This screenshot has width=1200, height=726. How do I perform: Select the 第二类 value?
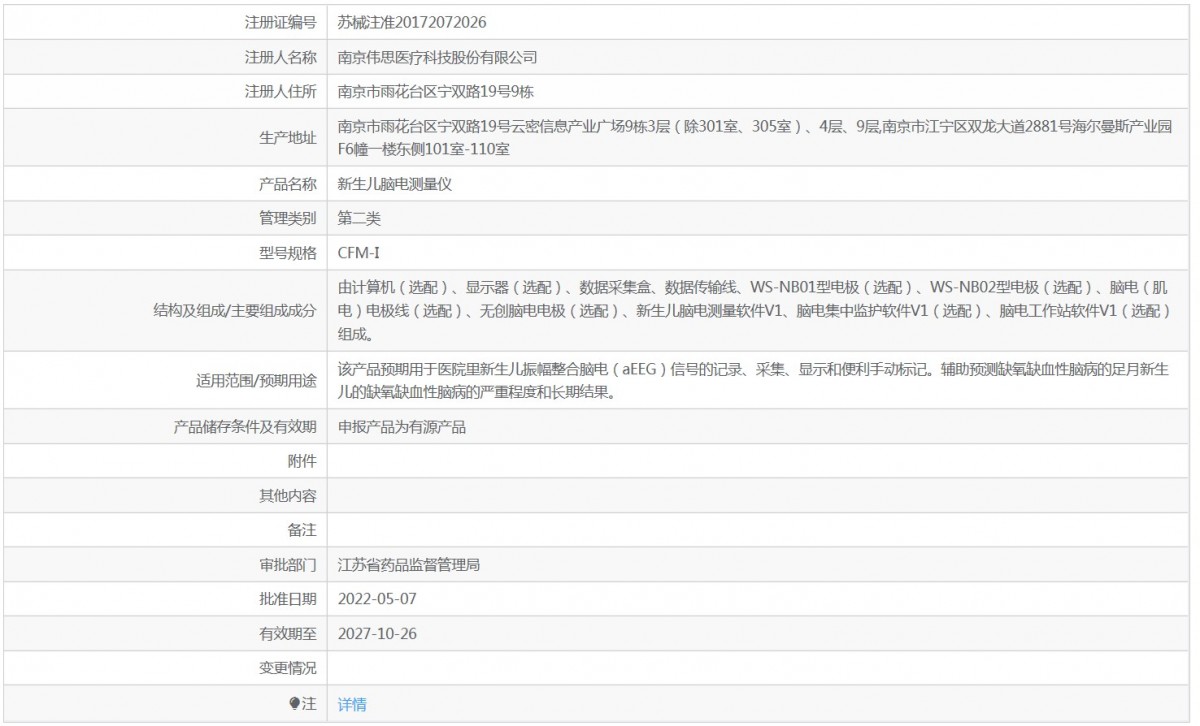point(359,218)
